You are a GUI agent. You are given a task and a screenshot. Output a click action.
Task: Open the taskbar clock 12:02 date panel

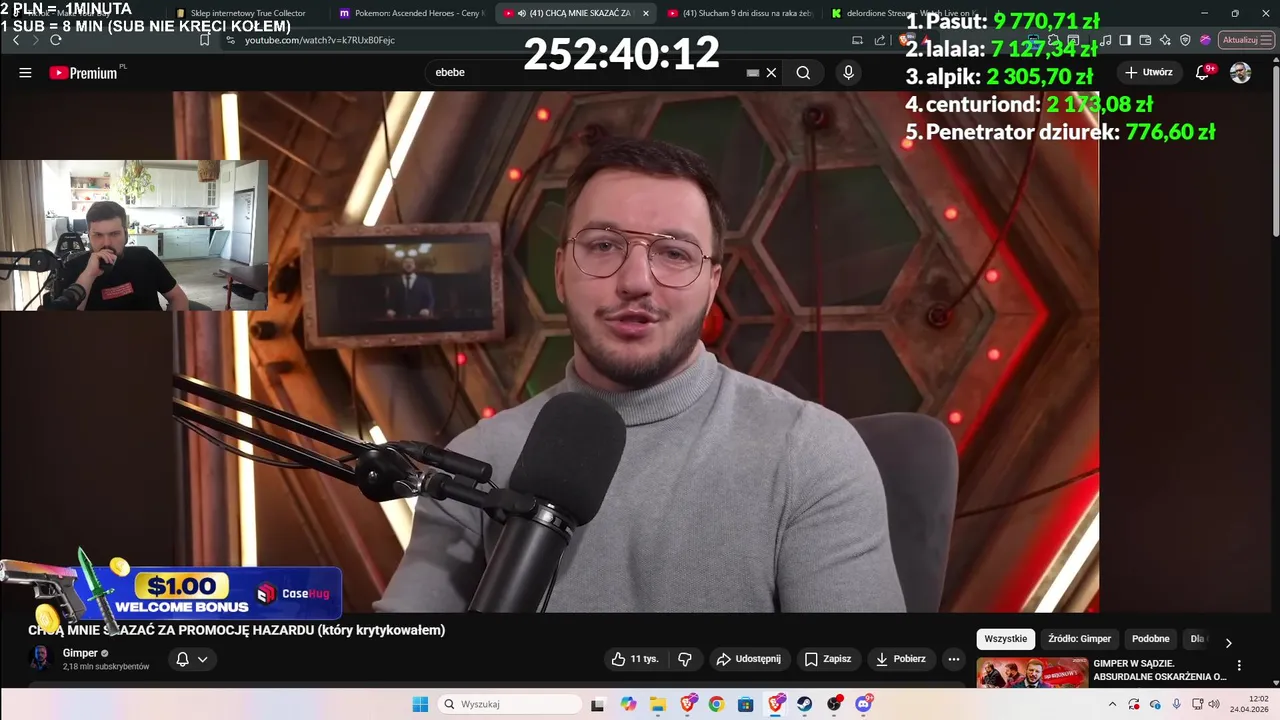[1250, 704]
